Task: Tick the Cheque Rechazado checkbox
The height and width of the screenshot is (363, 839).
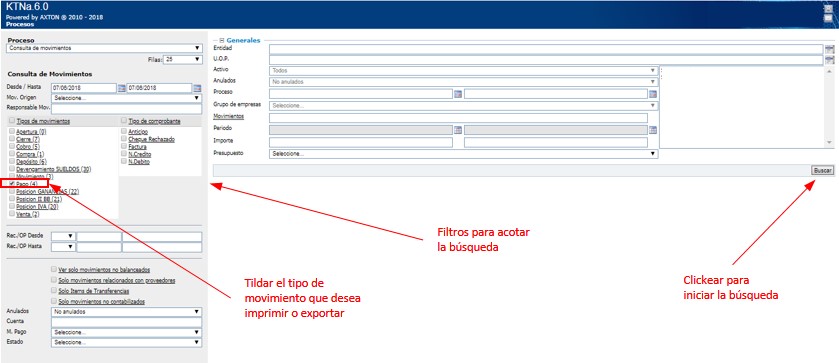Action: (x=124, y=139)
